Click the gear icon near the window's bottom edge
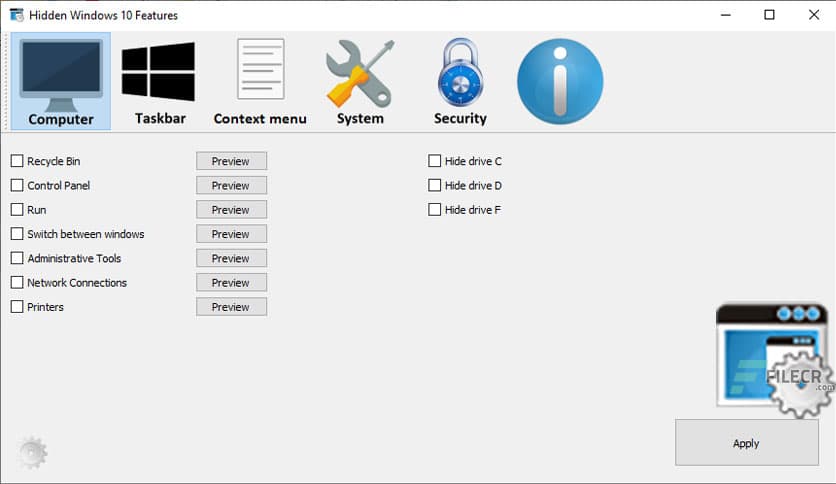Screen dimensions: 836x484 (x=33, y=453)
